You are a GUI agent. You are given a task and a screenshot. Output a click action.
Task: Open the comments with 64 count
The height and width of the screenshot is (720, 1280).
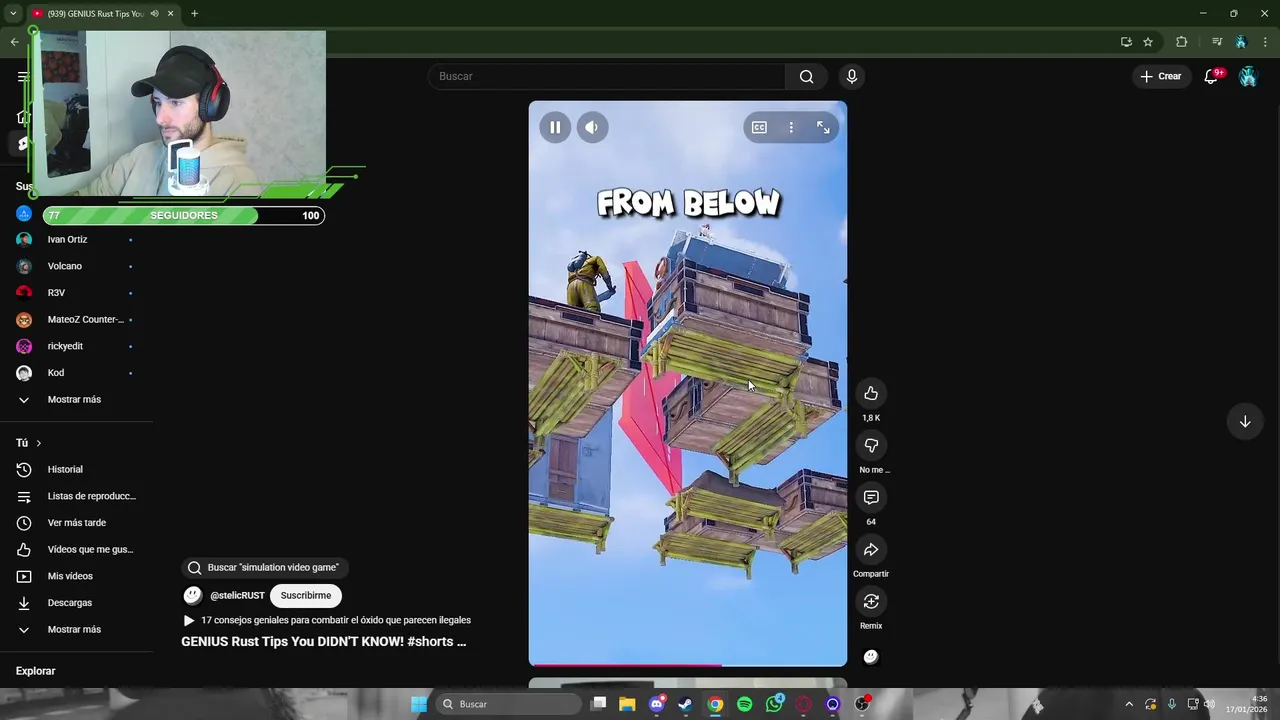[871, 497]
